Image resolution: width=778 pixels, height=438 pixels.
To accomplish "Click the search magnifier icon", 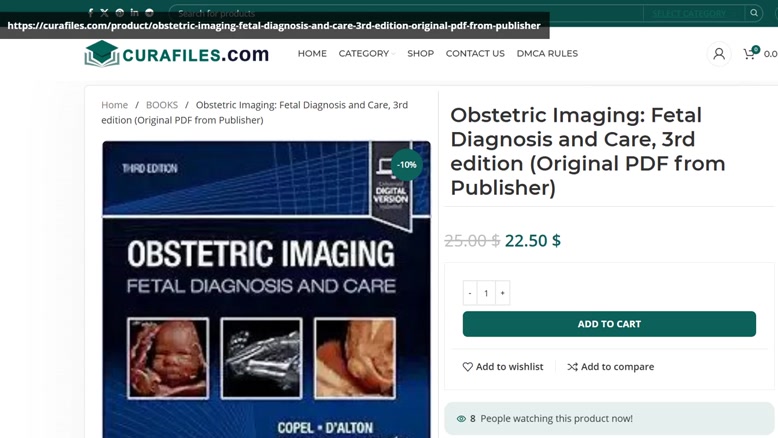I will click(x=754, y=13).
